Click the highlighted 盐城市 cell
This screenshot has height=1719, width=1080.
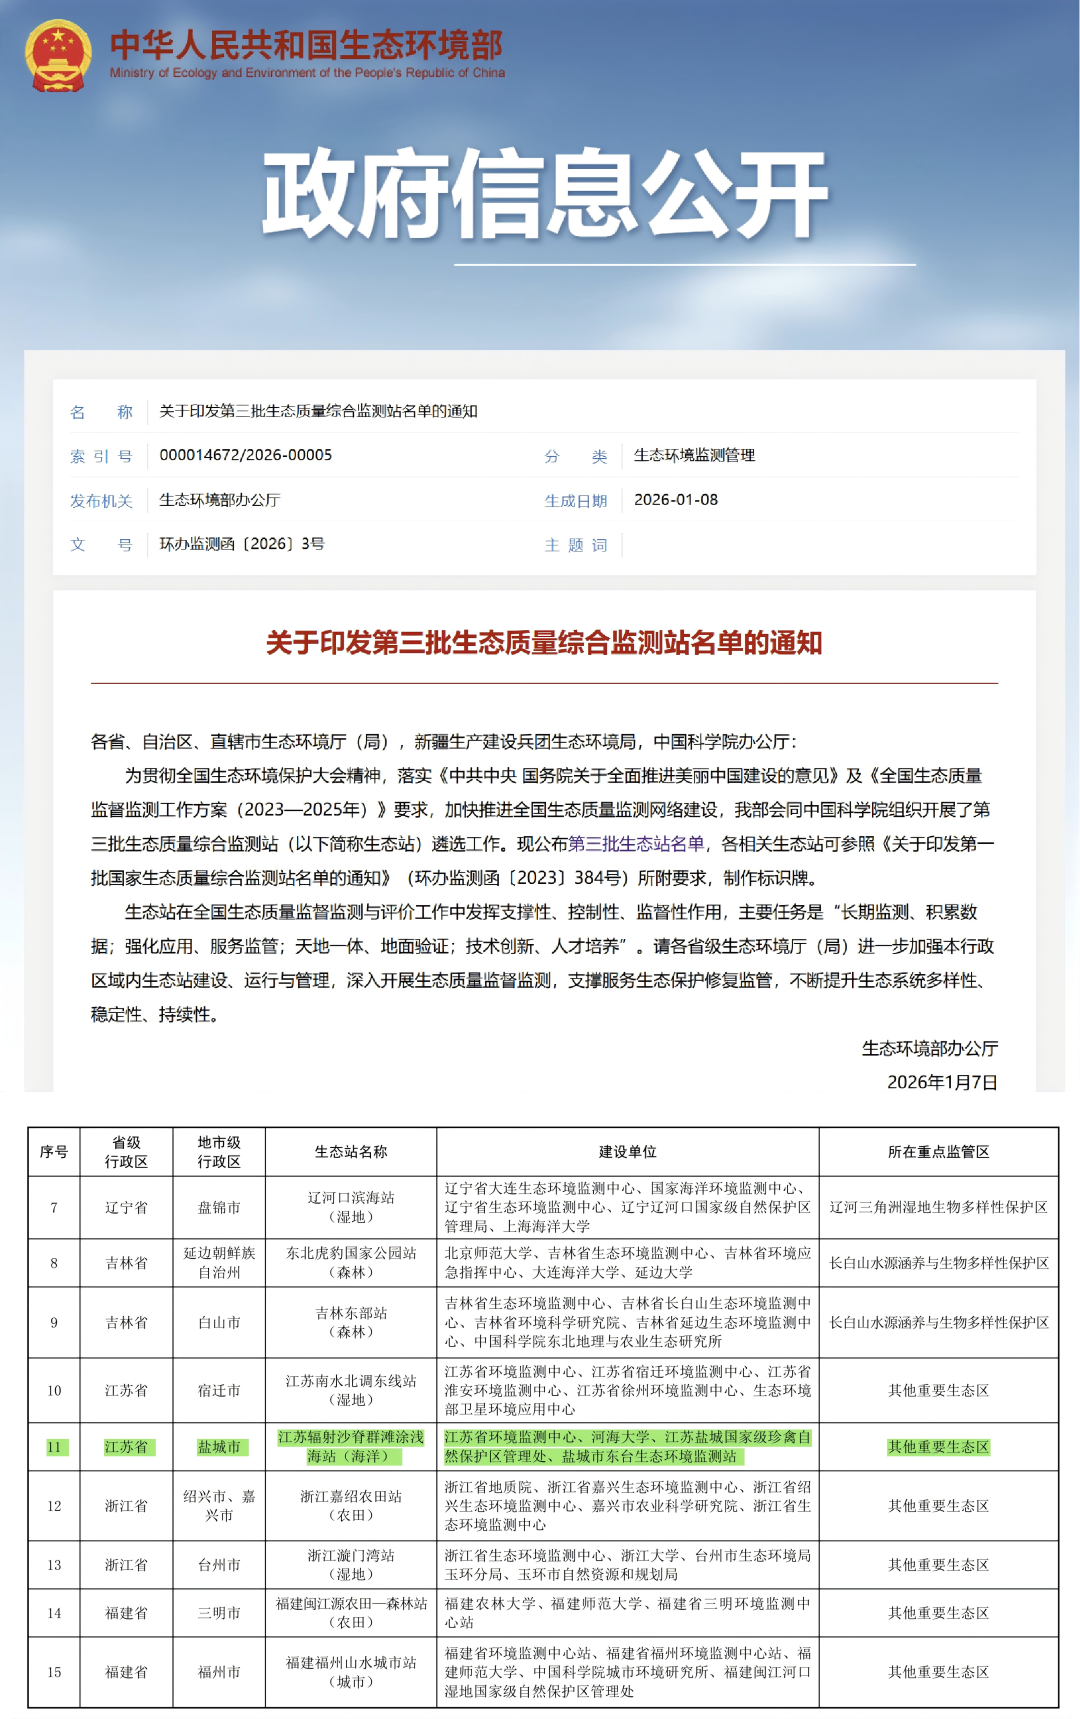[x=219, y=1447]
